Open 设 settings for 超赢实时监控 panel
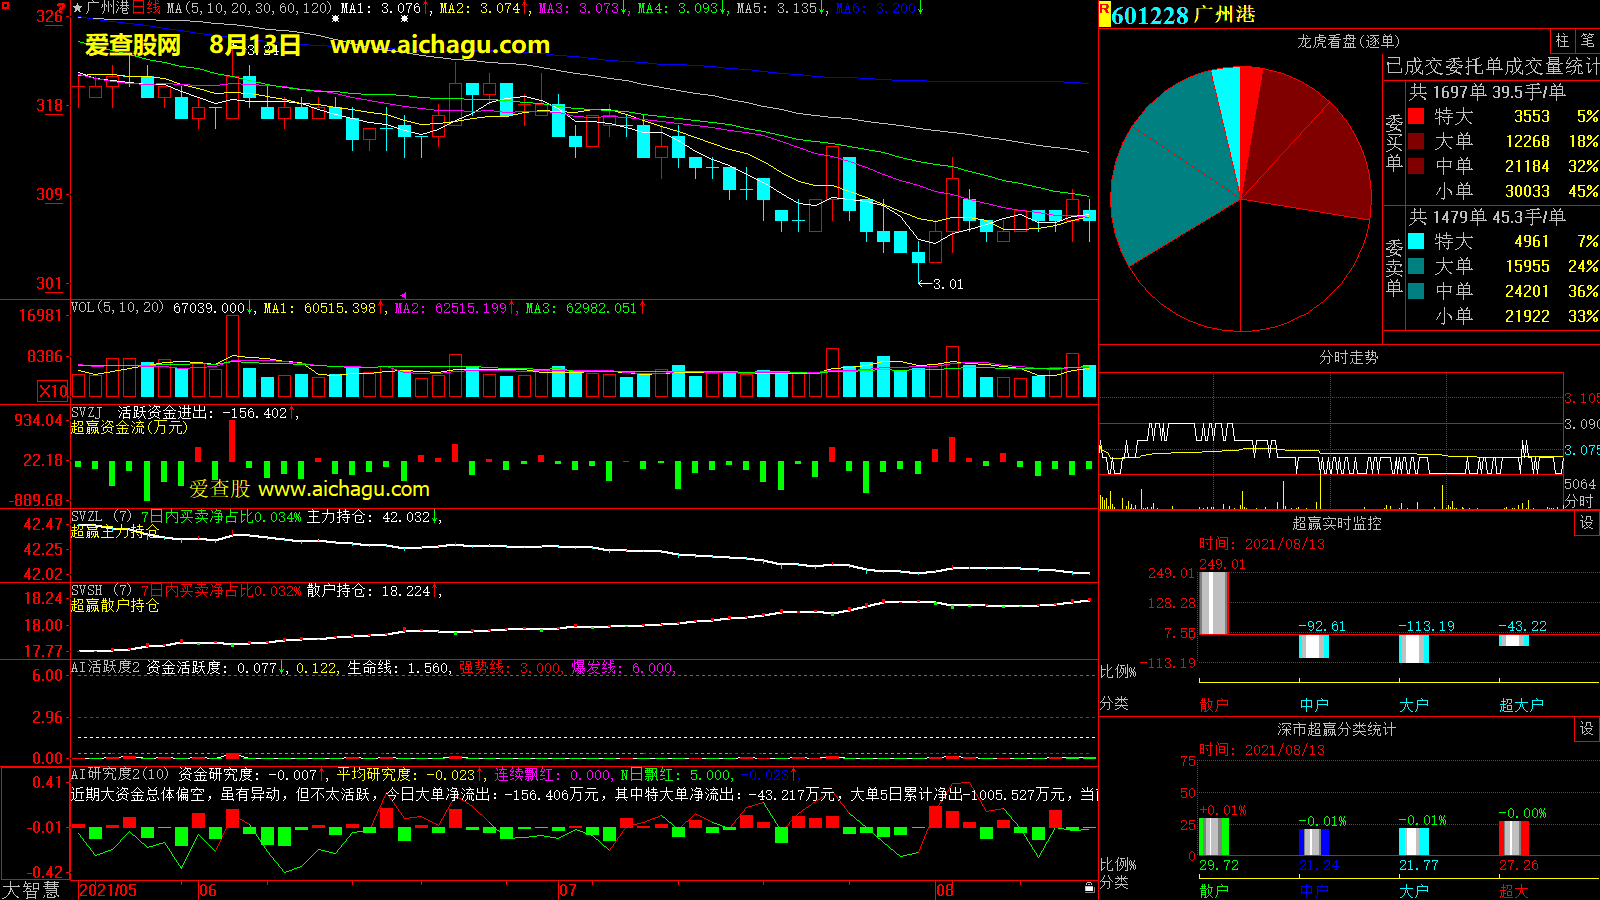The height and width of the screenshot is (900, 1600). pyautogui.click(x=1587, y=523)
